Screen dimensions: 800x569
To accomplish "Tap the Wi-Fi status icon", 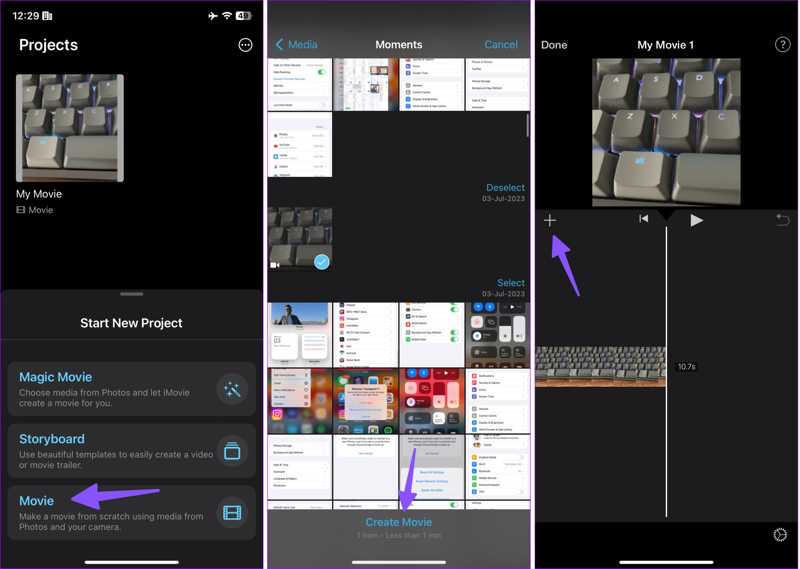I will click(x=227, y=16).
